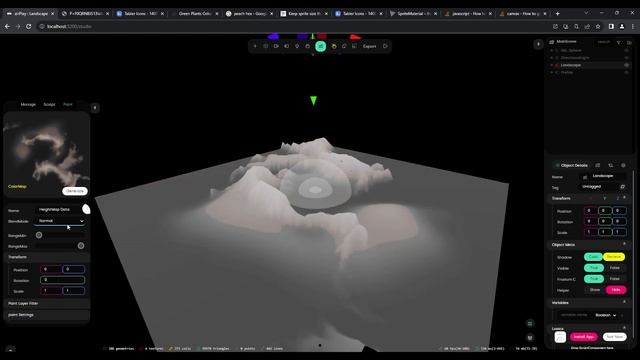The image size is (640, 360).
Task: Set Frustum C to True
Action: point(593,279)
